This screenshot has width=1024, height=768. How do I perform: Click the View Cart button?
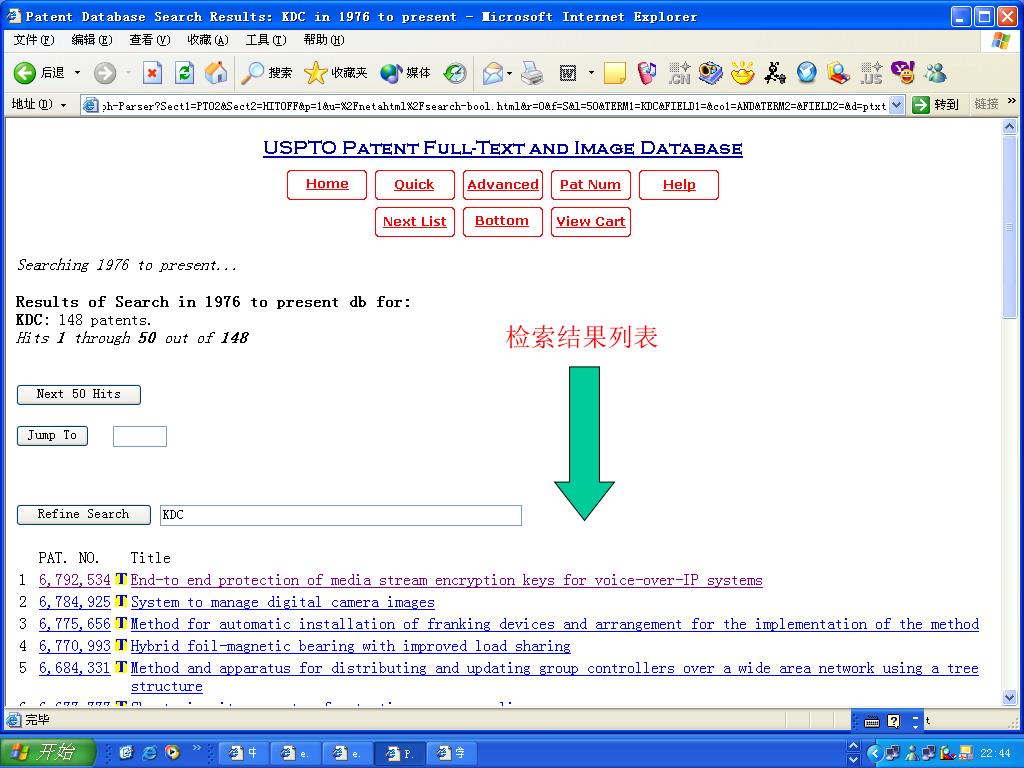pos(591,222)
